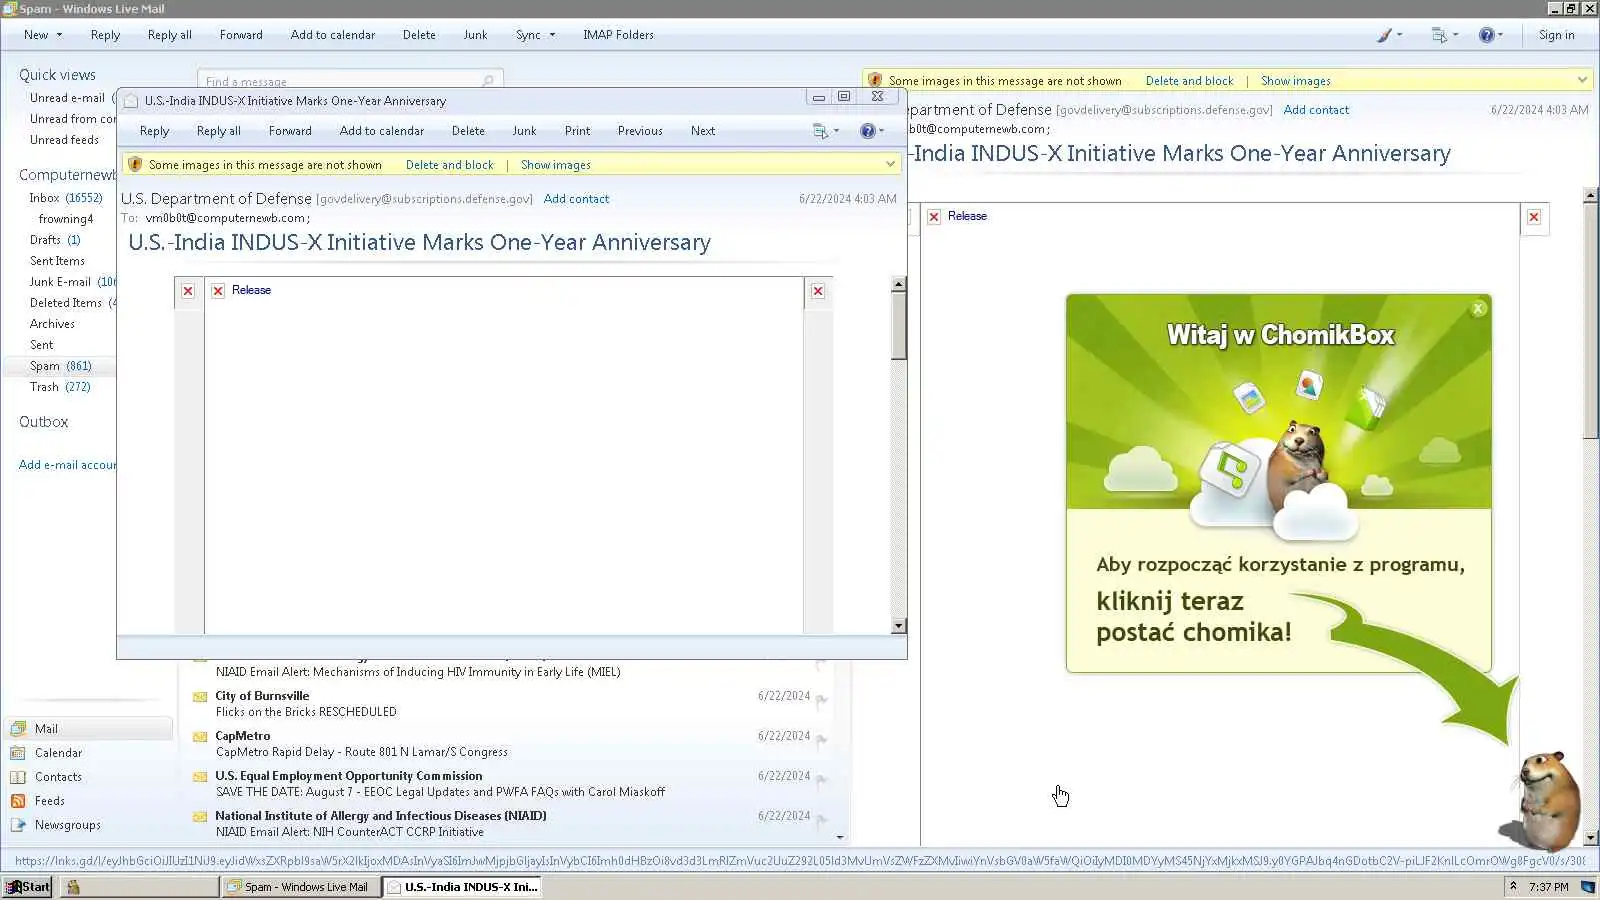Click the Help icon in the message window toolbar
This screenshot has width=1600, height=900.
point(868,131)
